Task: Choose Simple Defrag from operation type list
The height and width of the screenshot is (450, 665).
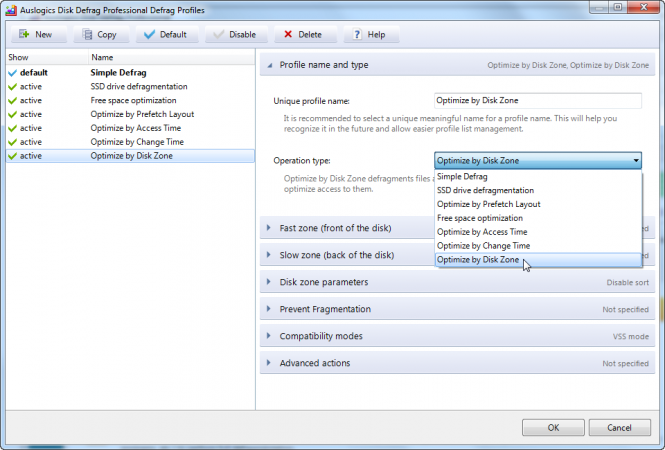Action: point(538,176)
